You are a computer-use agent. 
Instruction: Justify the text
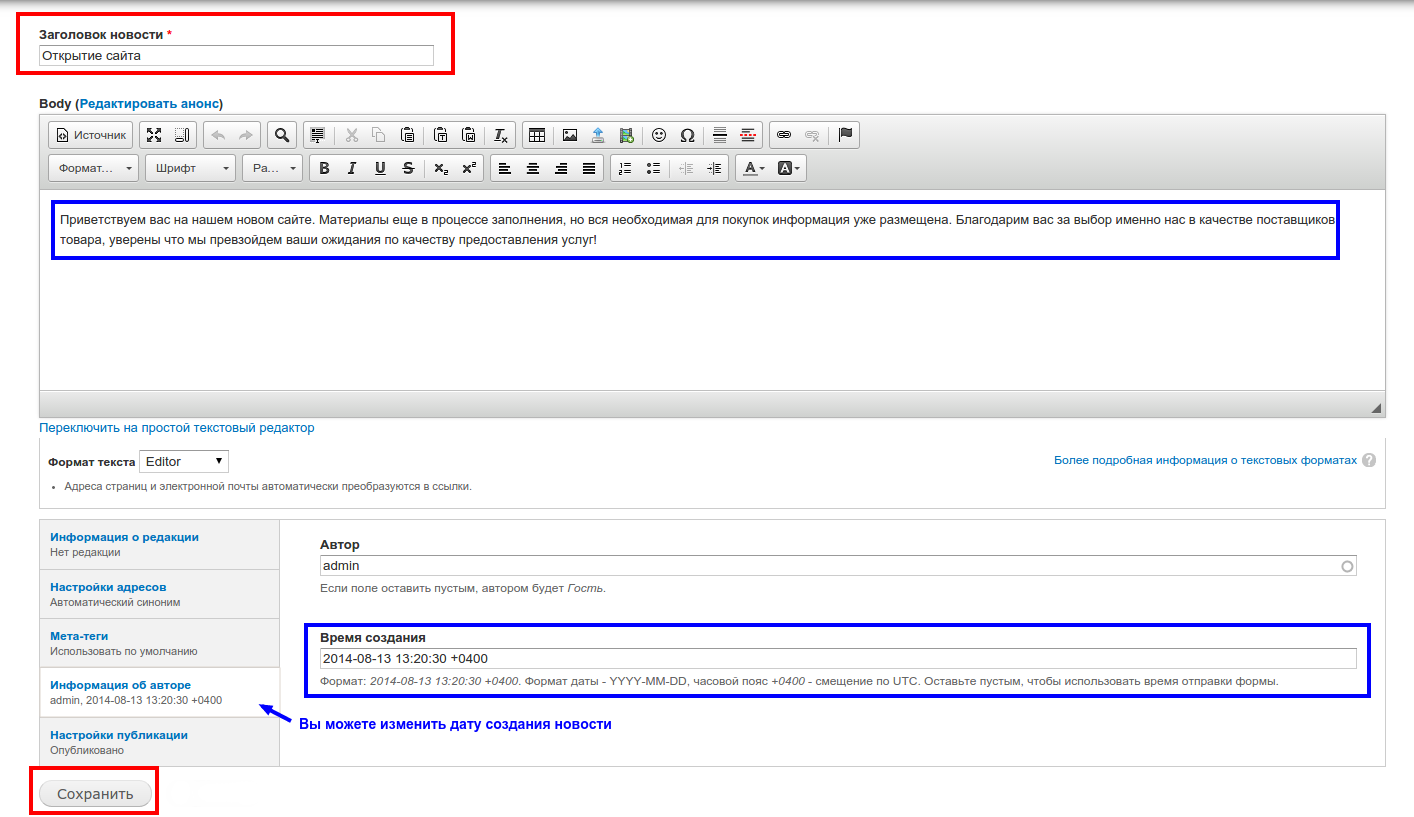pos(589,169)
